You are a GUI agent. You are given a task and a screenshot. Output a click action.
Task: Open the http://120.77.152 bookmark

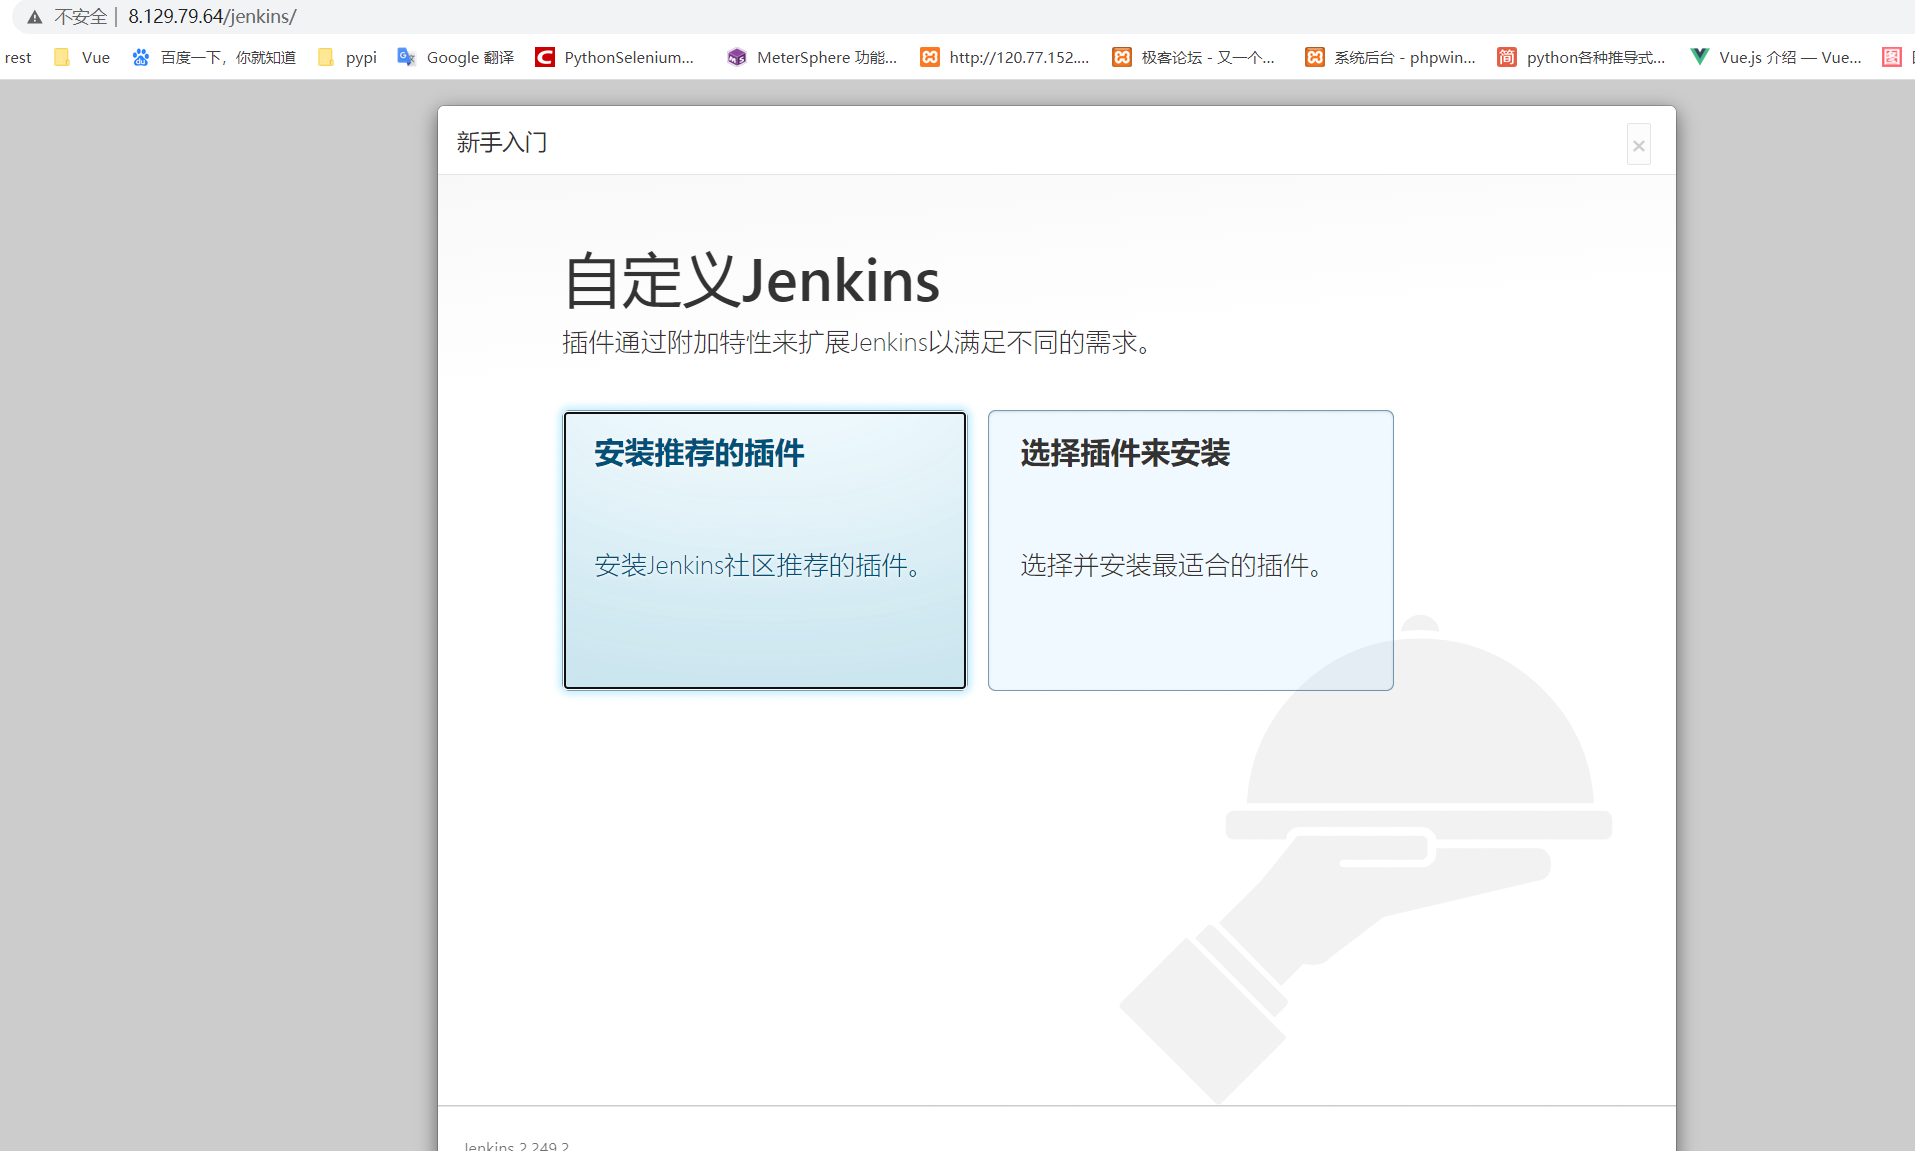(1005, 57)
